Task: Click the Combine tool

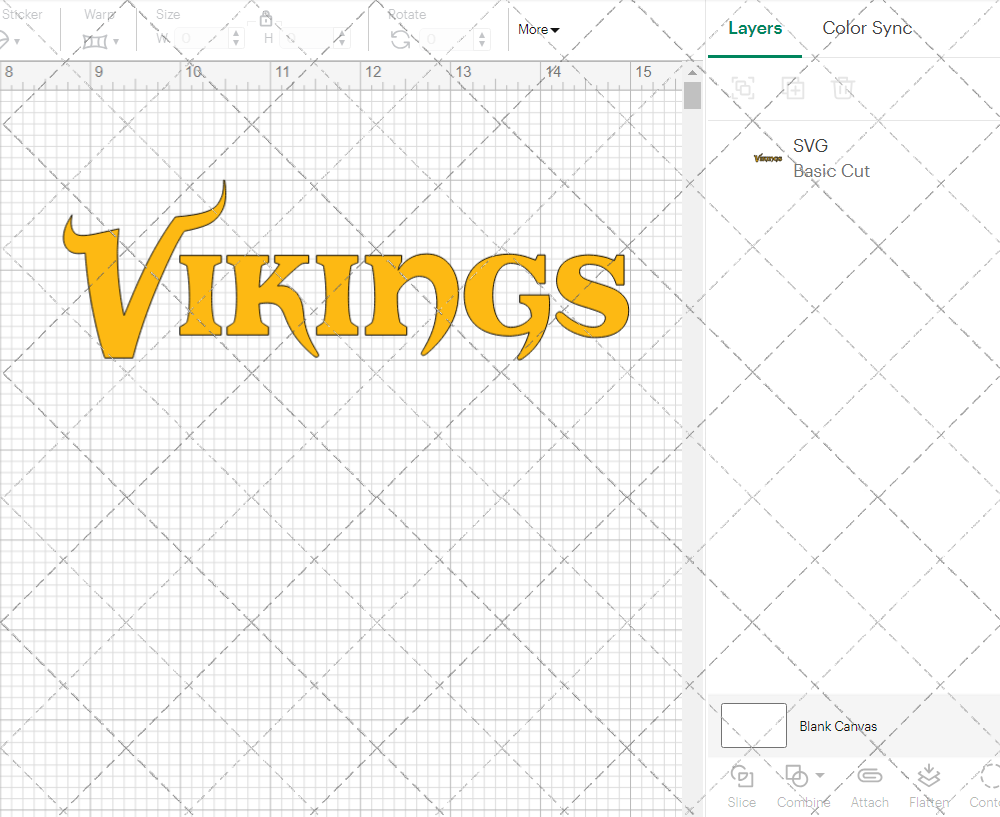Action: (x=803, y=787)
